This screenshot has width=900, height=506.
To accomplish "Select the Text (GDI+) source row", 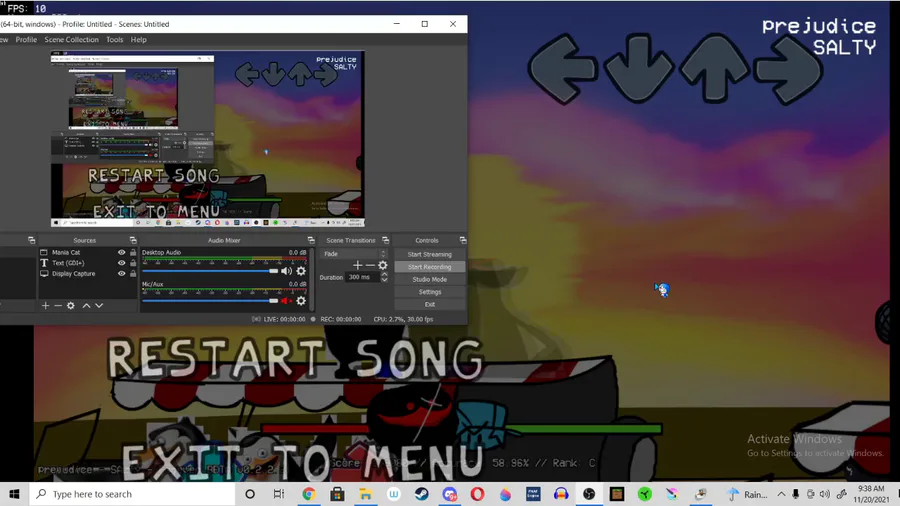I will (x=88, y=263).
